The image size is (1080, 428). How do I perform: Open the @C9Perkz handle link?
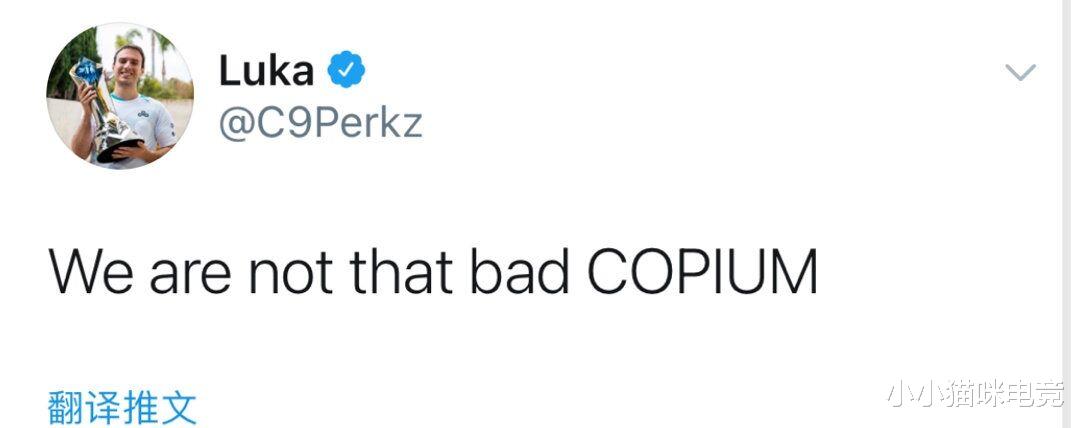(x=320, y=124)
